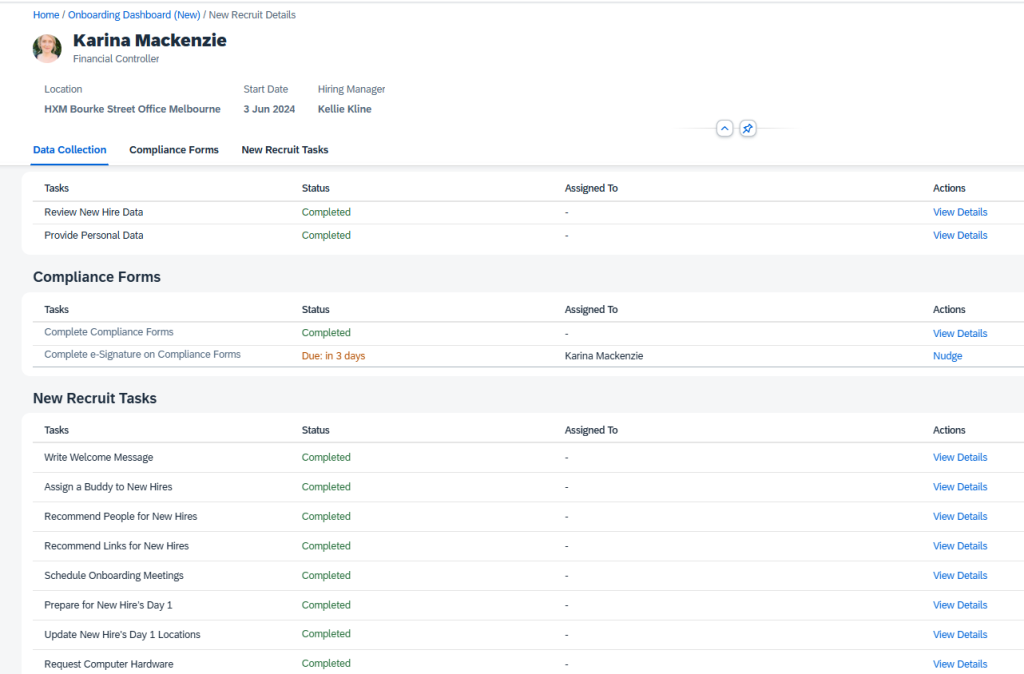
Task: View Details for Review New Hire Data
Action: click(959, 212)
